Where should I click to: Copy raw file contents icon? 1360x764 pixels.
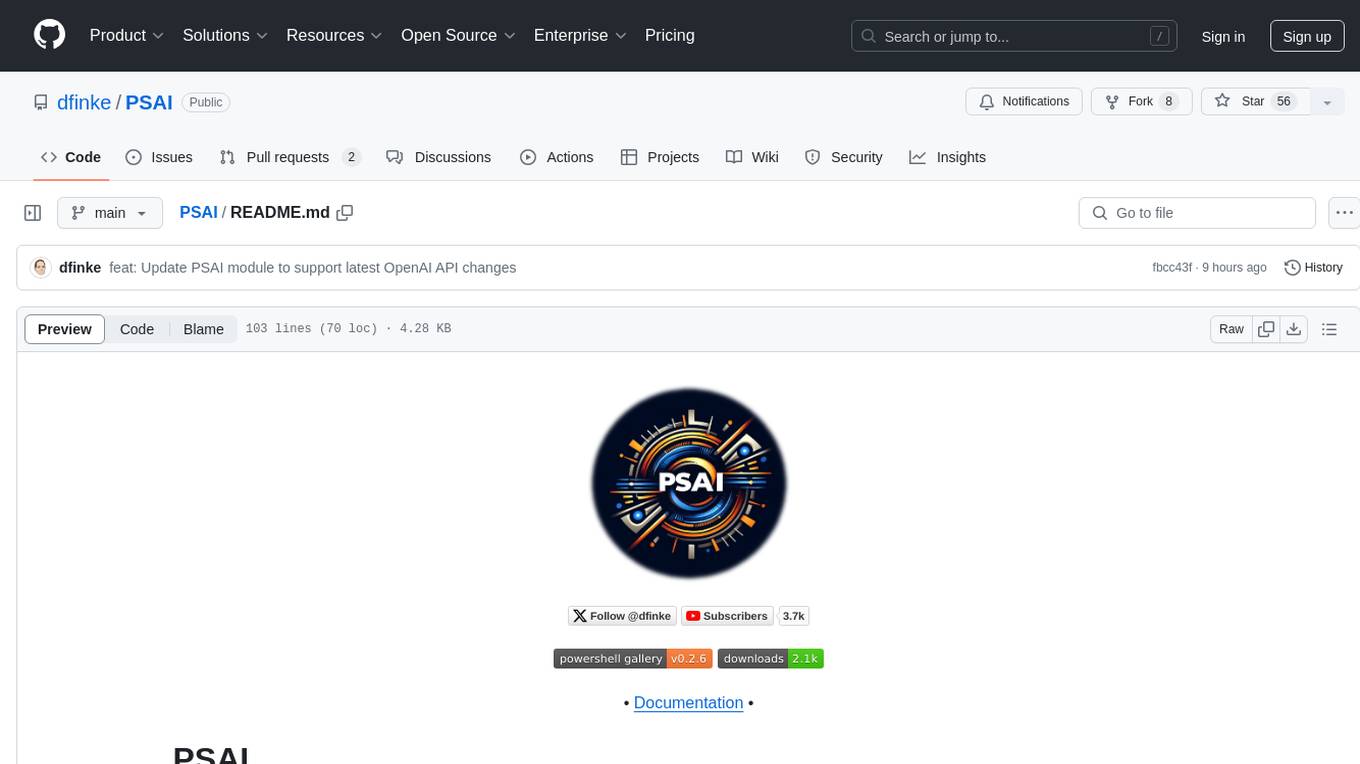click(1266, 329)
